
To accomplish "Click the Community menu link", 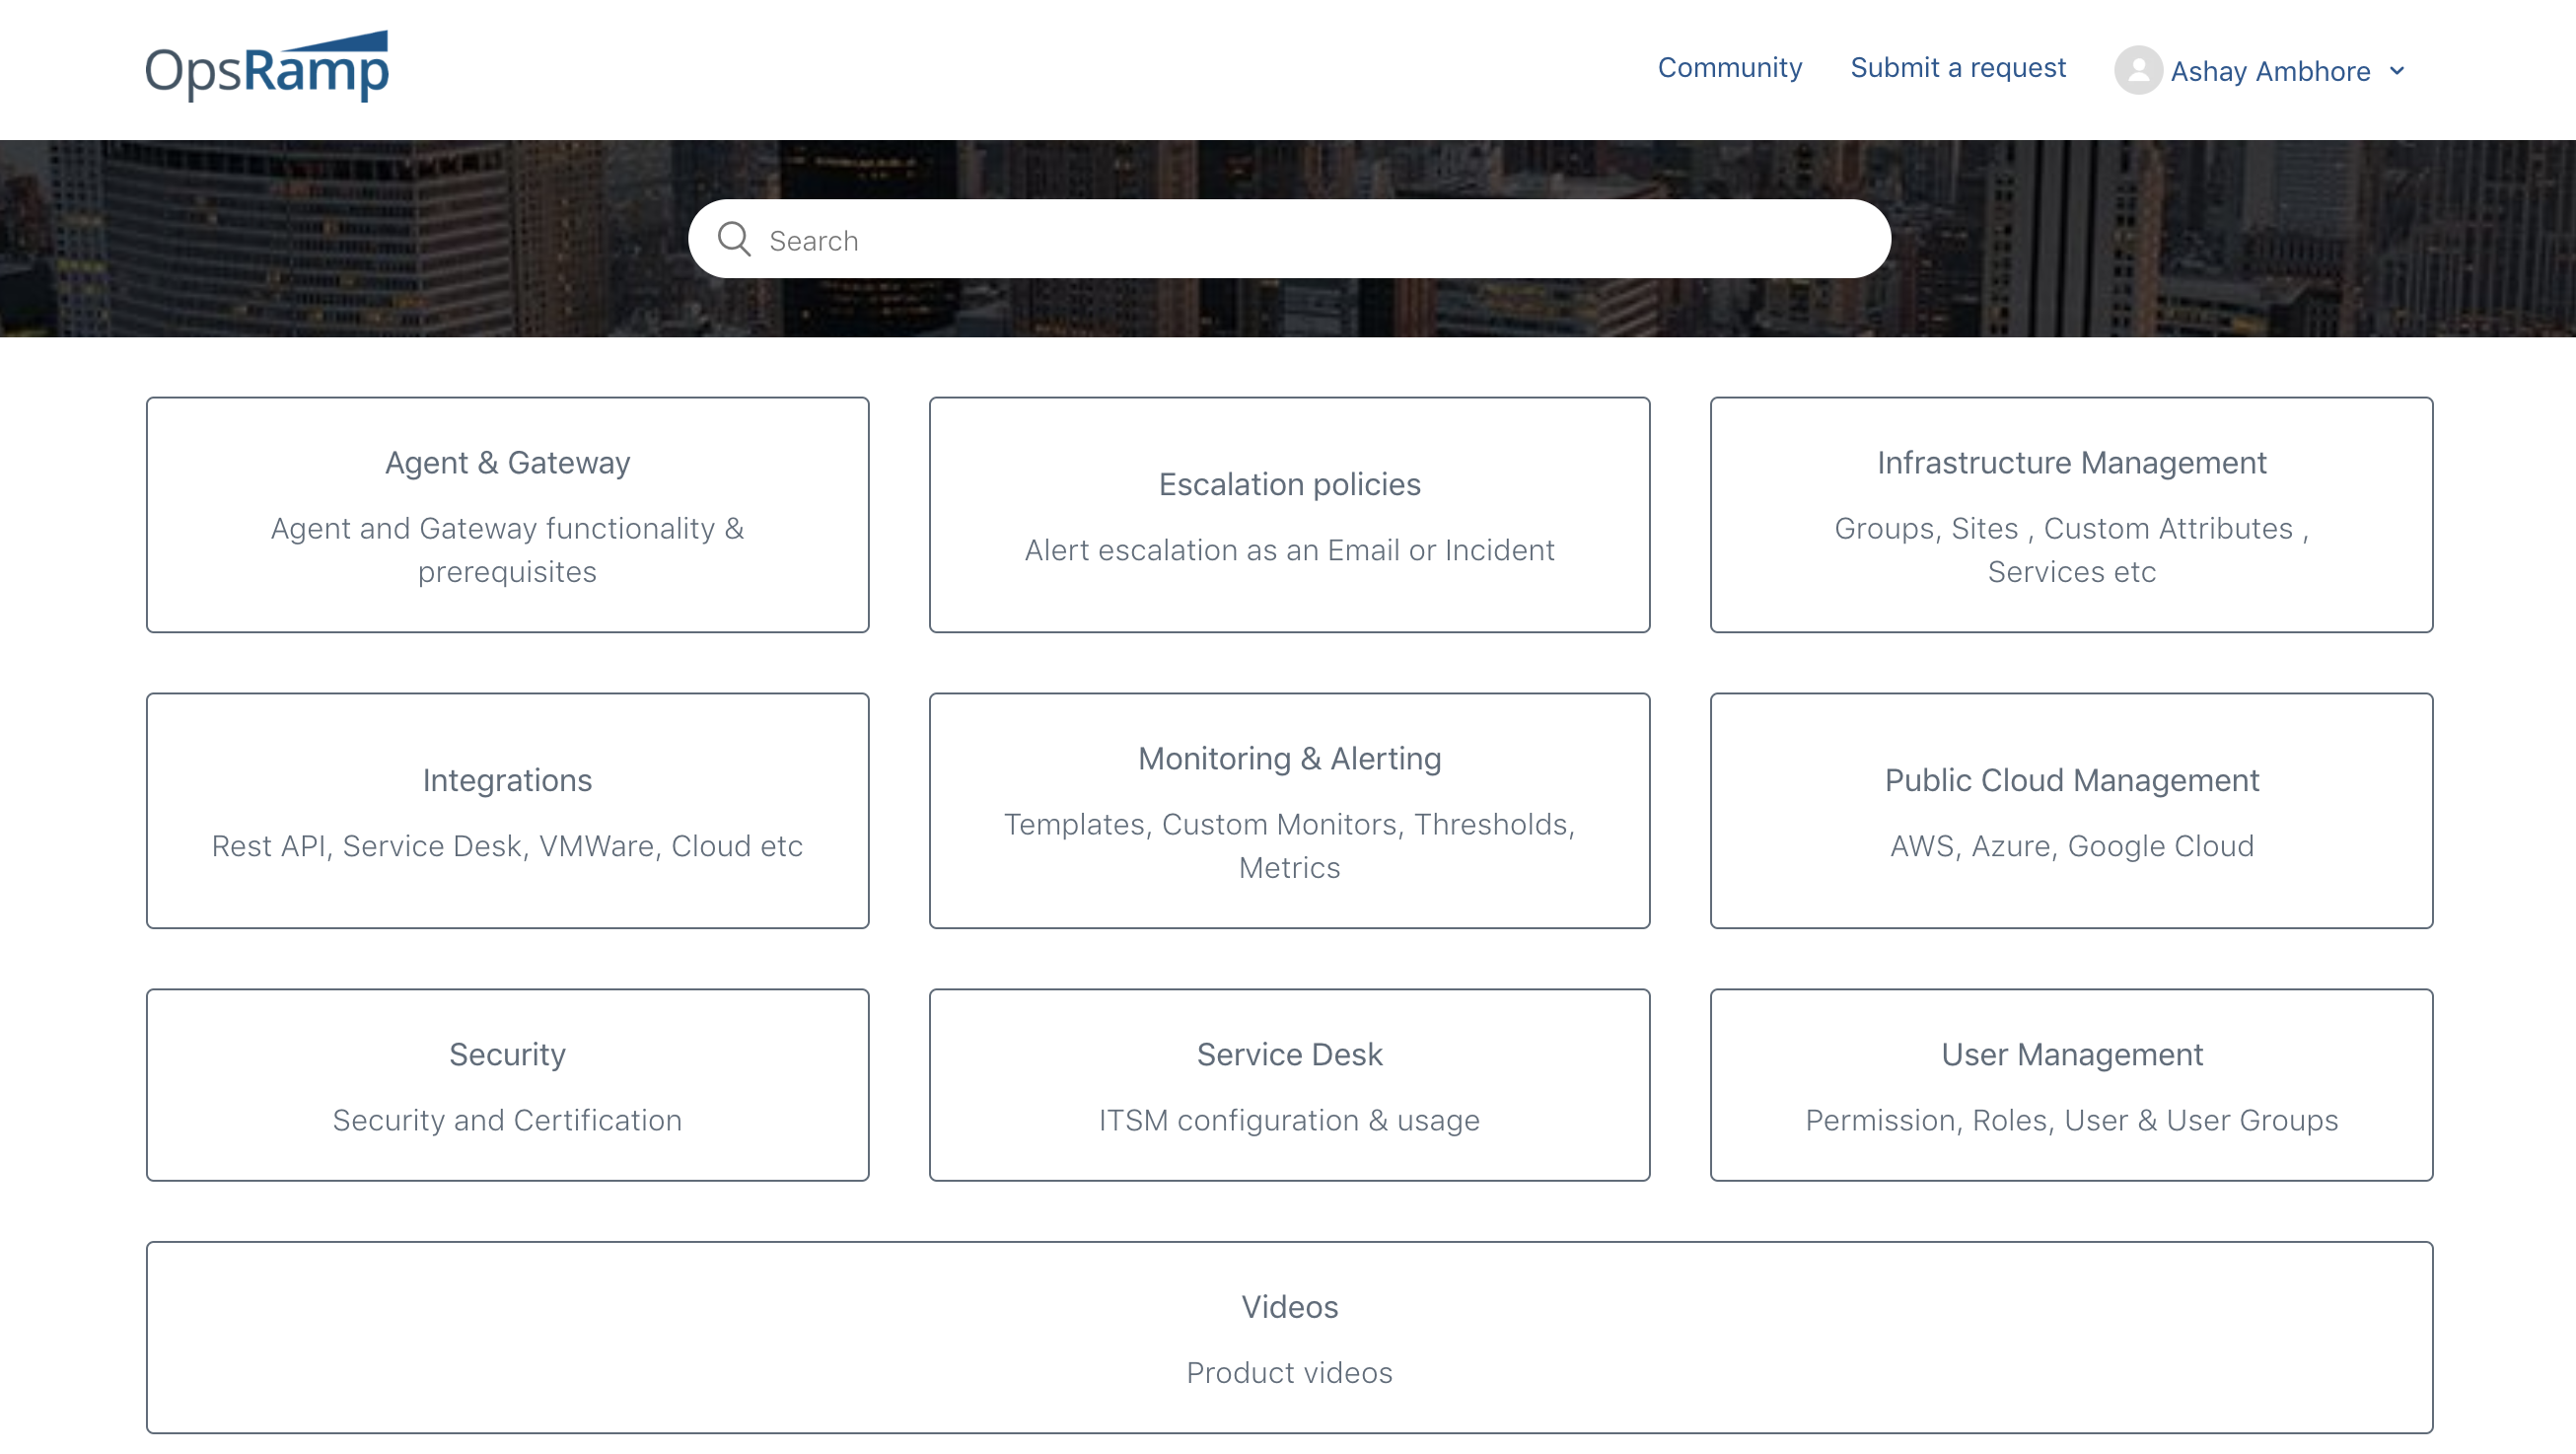I will [x=1729, y=67].
